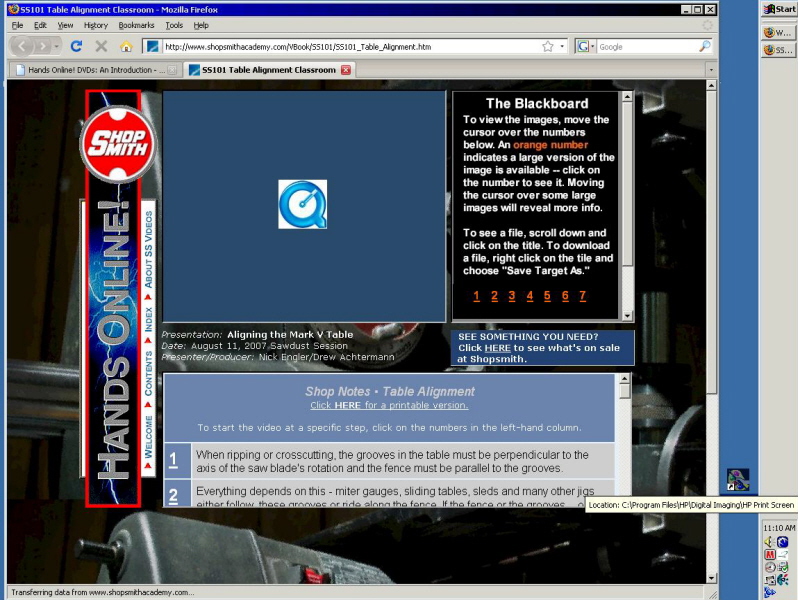
Task: Open the Help menu
Action: 201,25
